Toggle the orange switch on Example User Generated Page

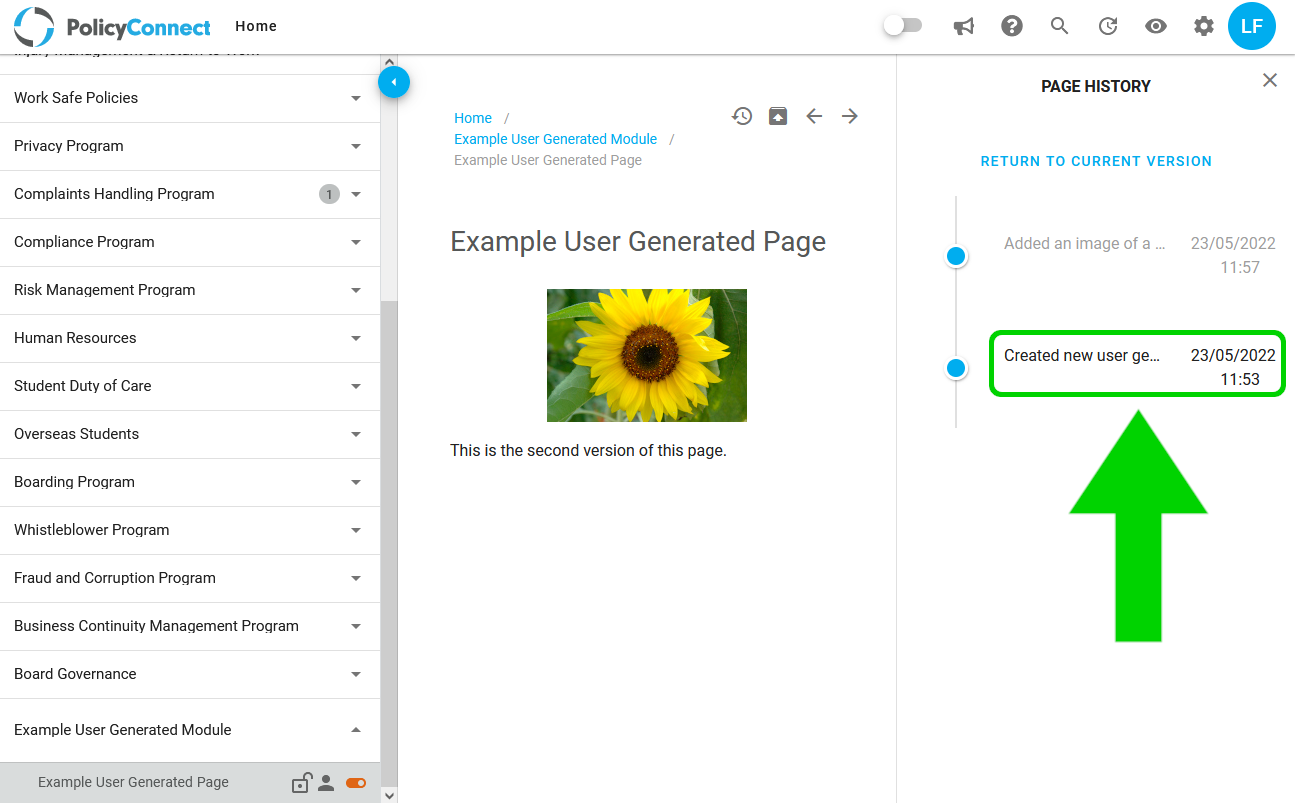pos(356,783)
